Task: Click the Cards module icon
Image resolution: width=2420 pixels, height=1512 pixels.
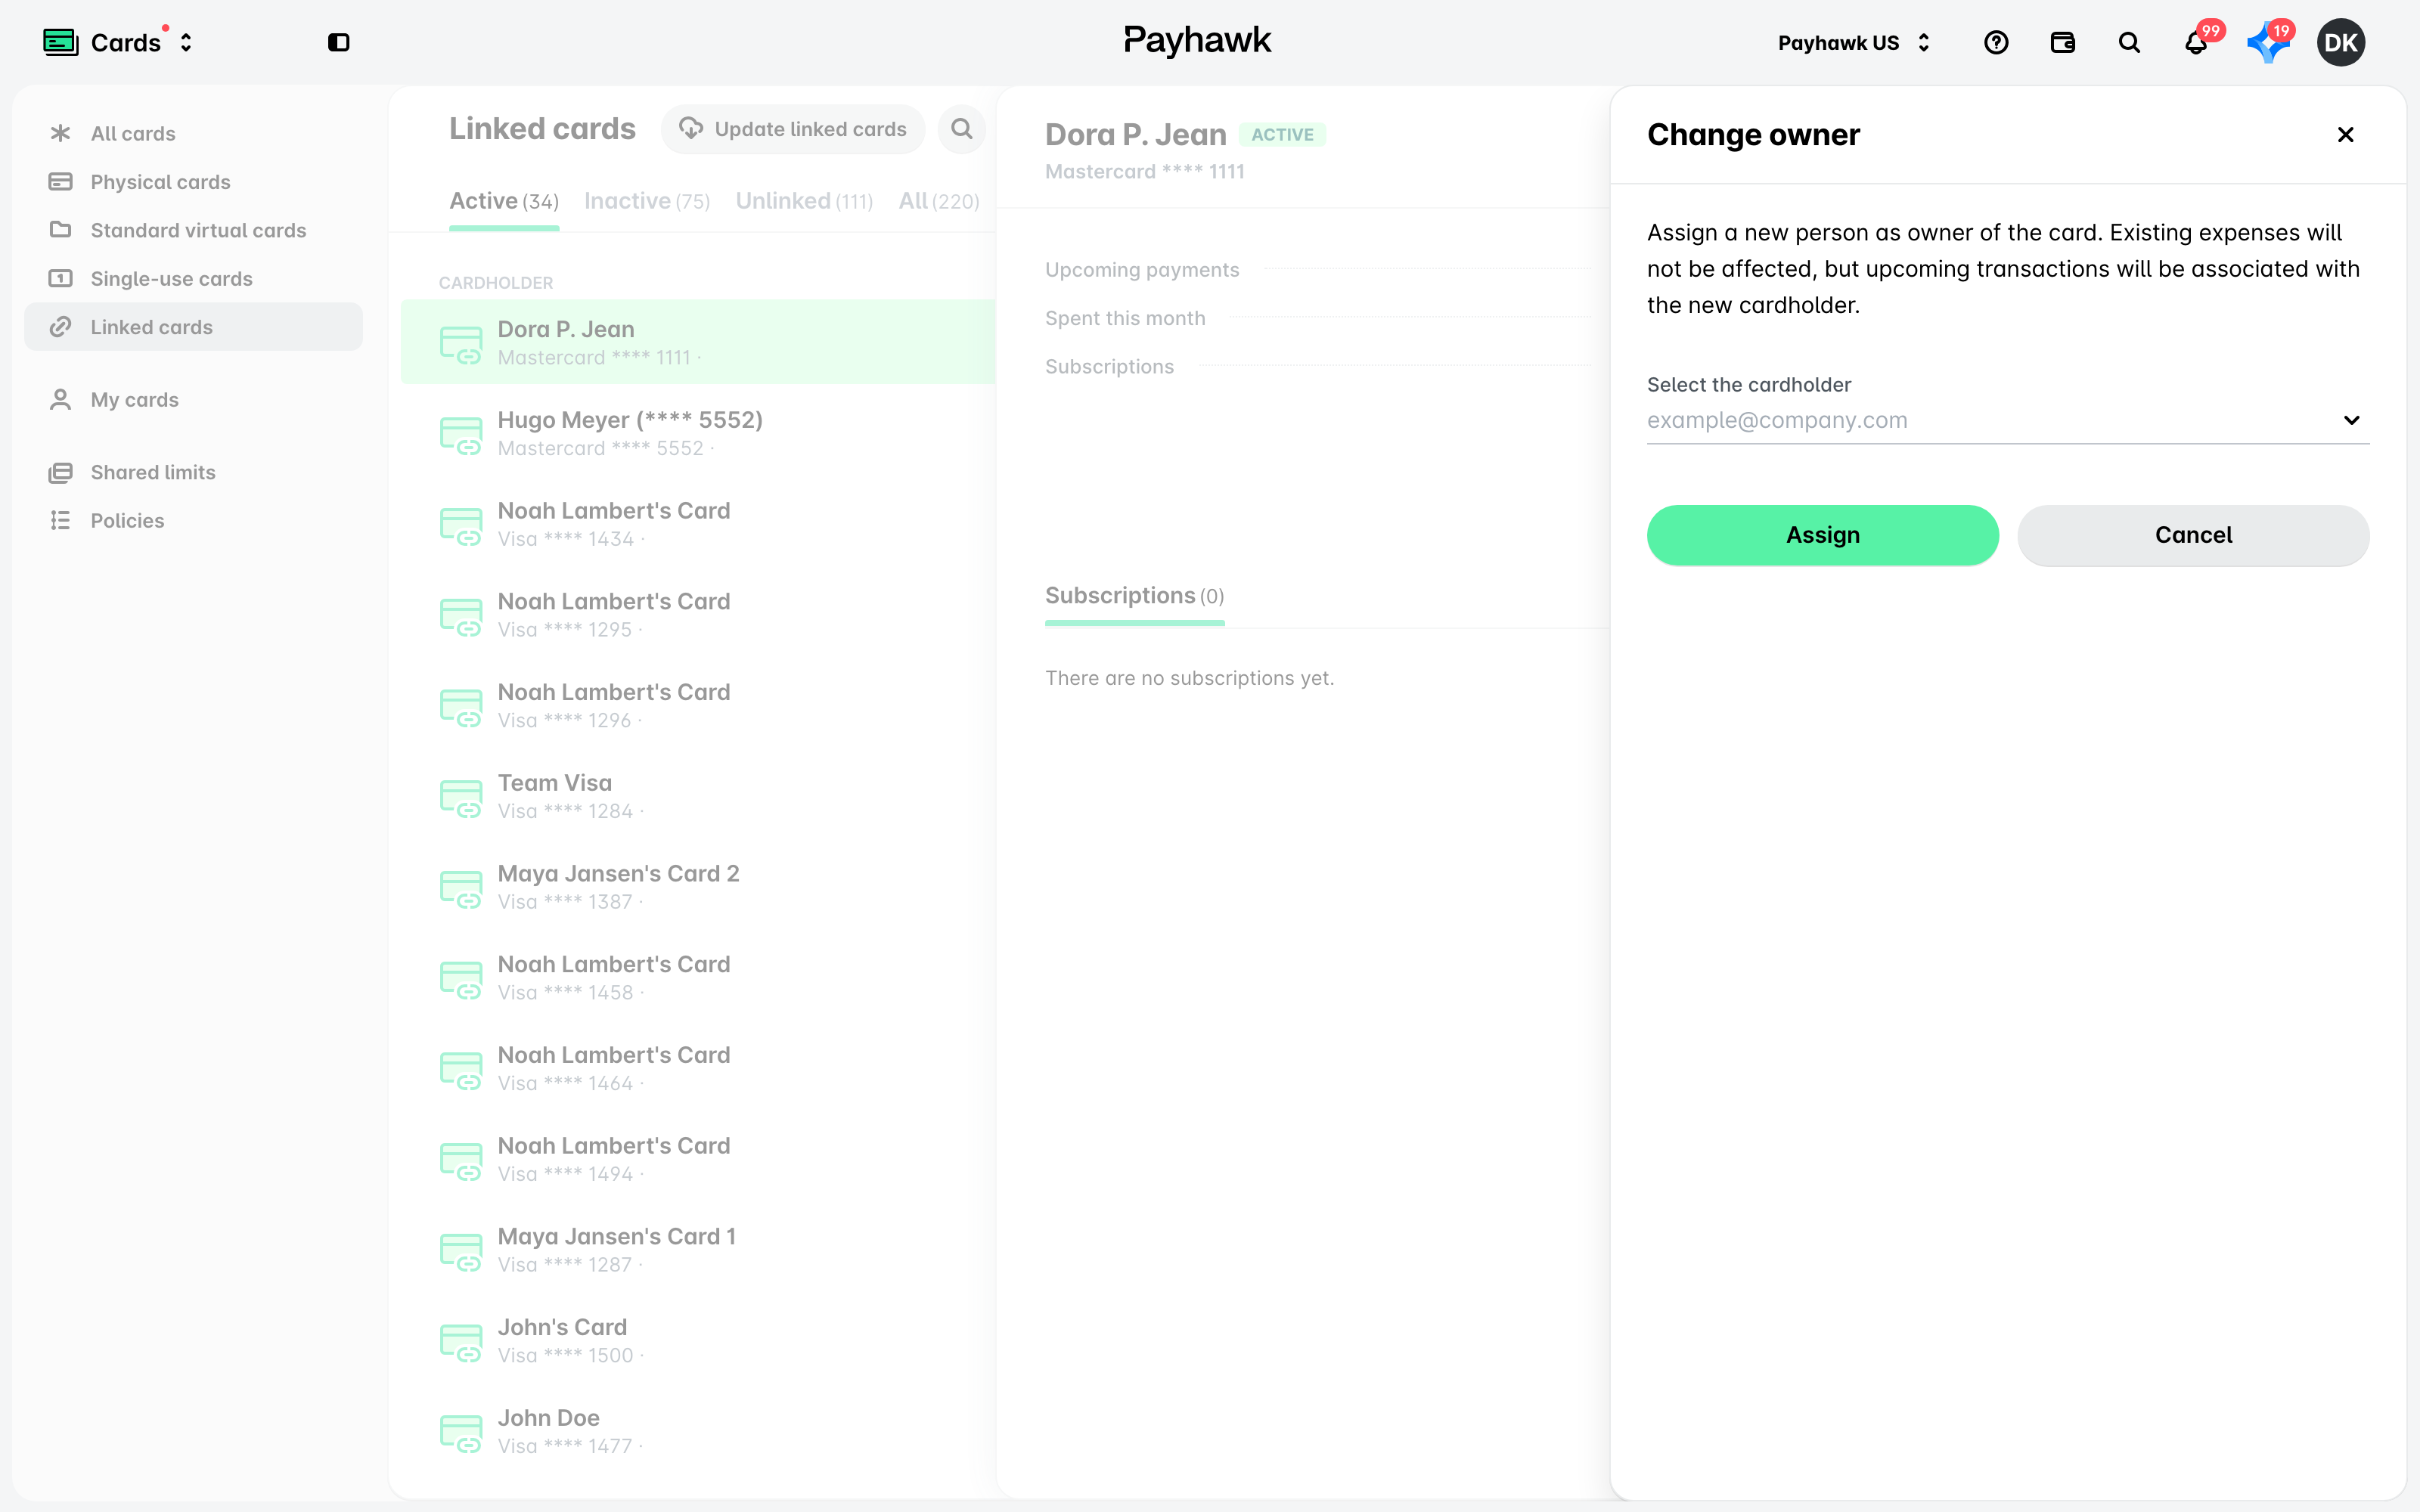Action: click(61, 42)
